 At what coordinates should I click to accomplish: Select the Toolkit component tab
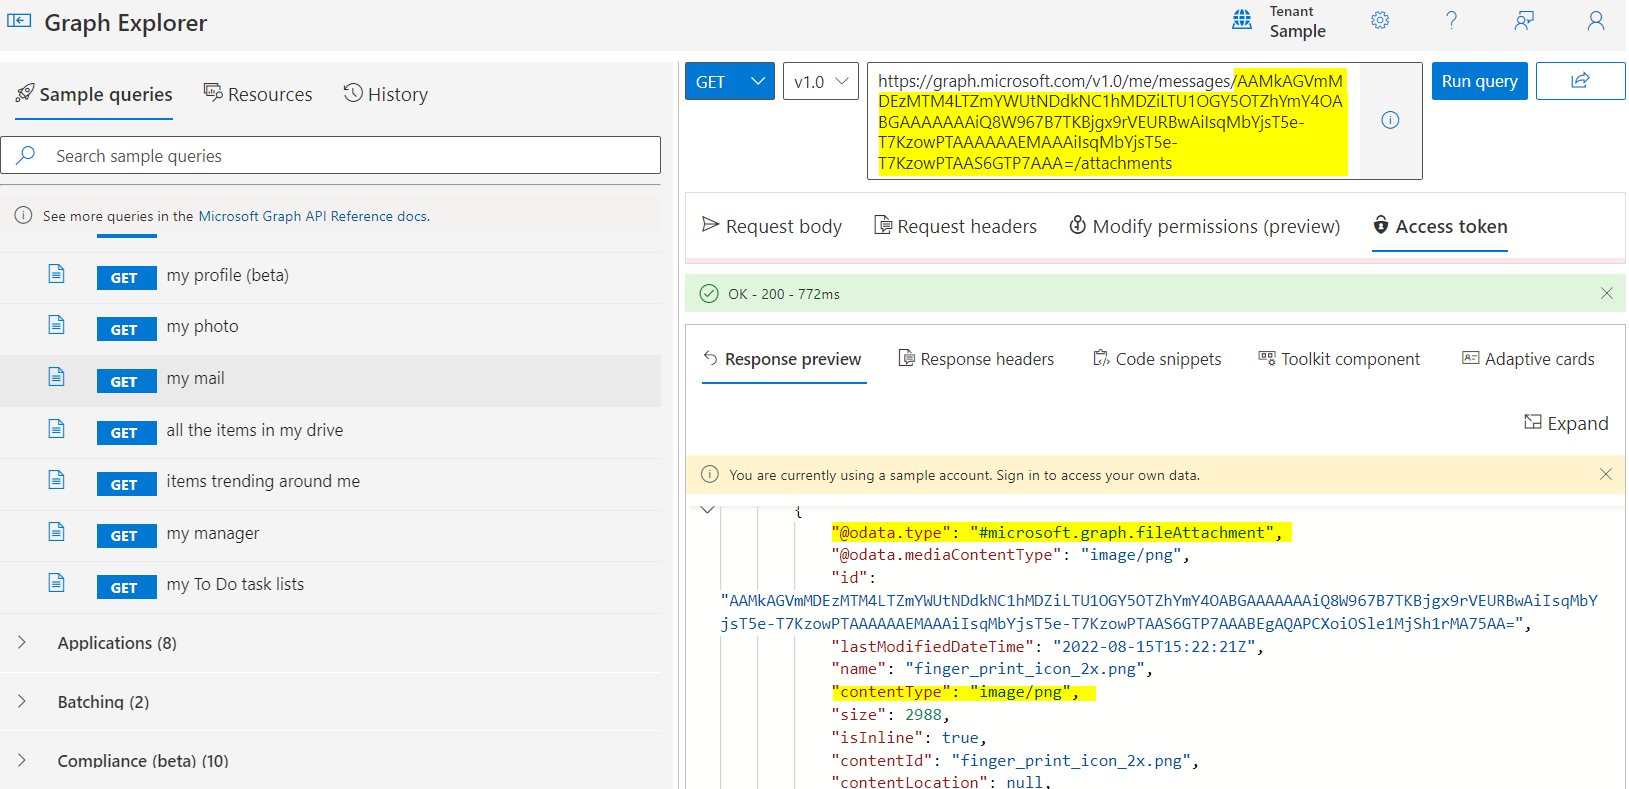pos(1339,359)
